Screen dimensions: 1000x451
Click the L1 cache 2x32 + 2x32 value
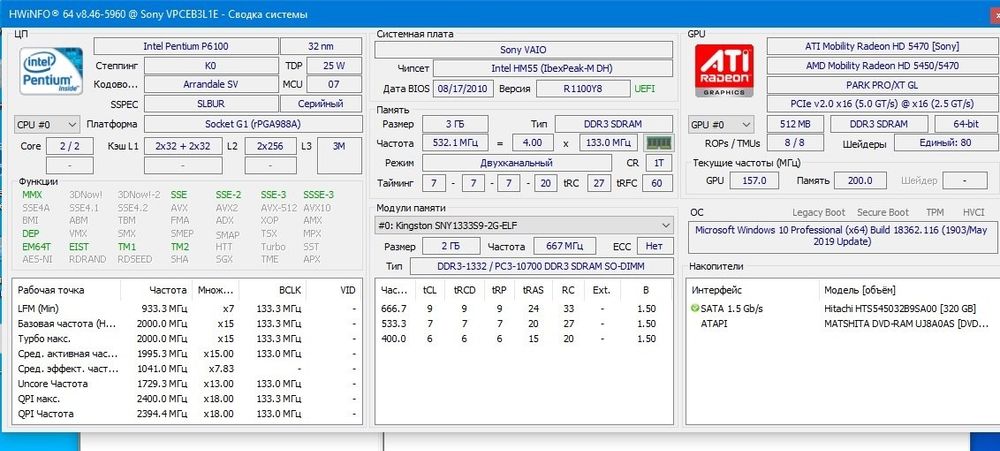183,146
